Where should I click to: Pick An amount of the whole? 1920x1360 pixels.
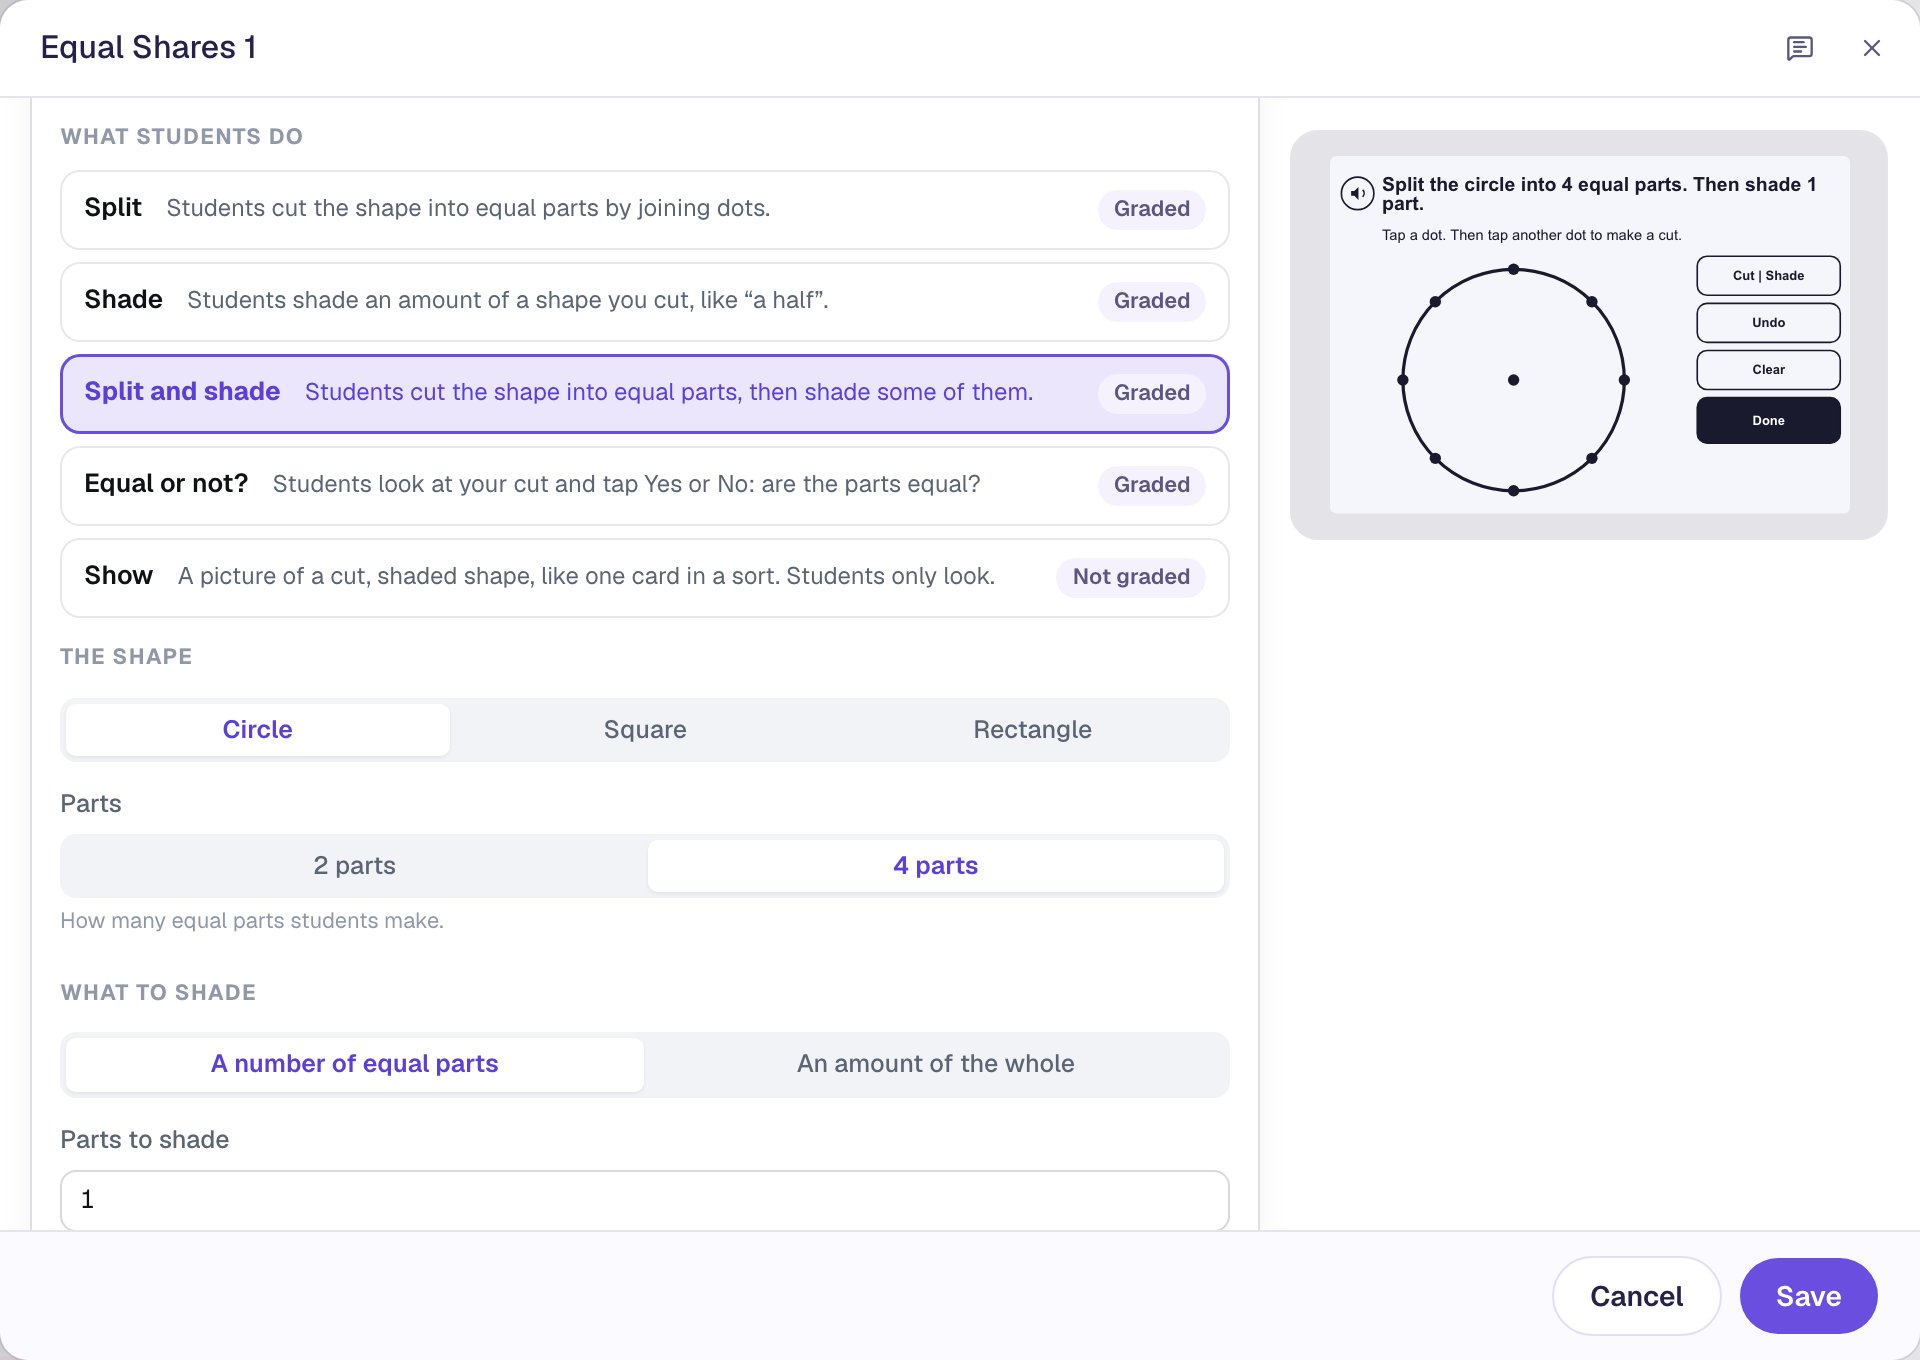coord(935,1064)
